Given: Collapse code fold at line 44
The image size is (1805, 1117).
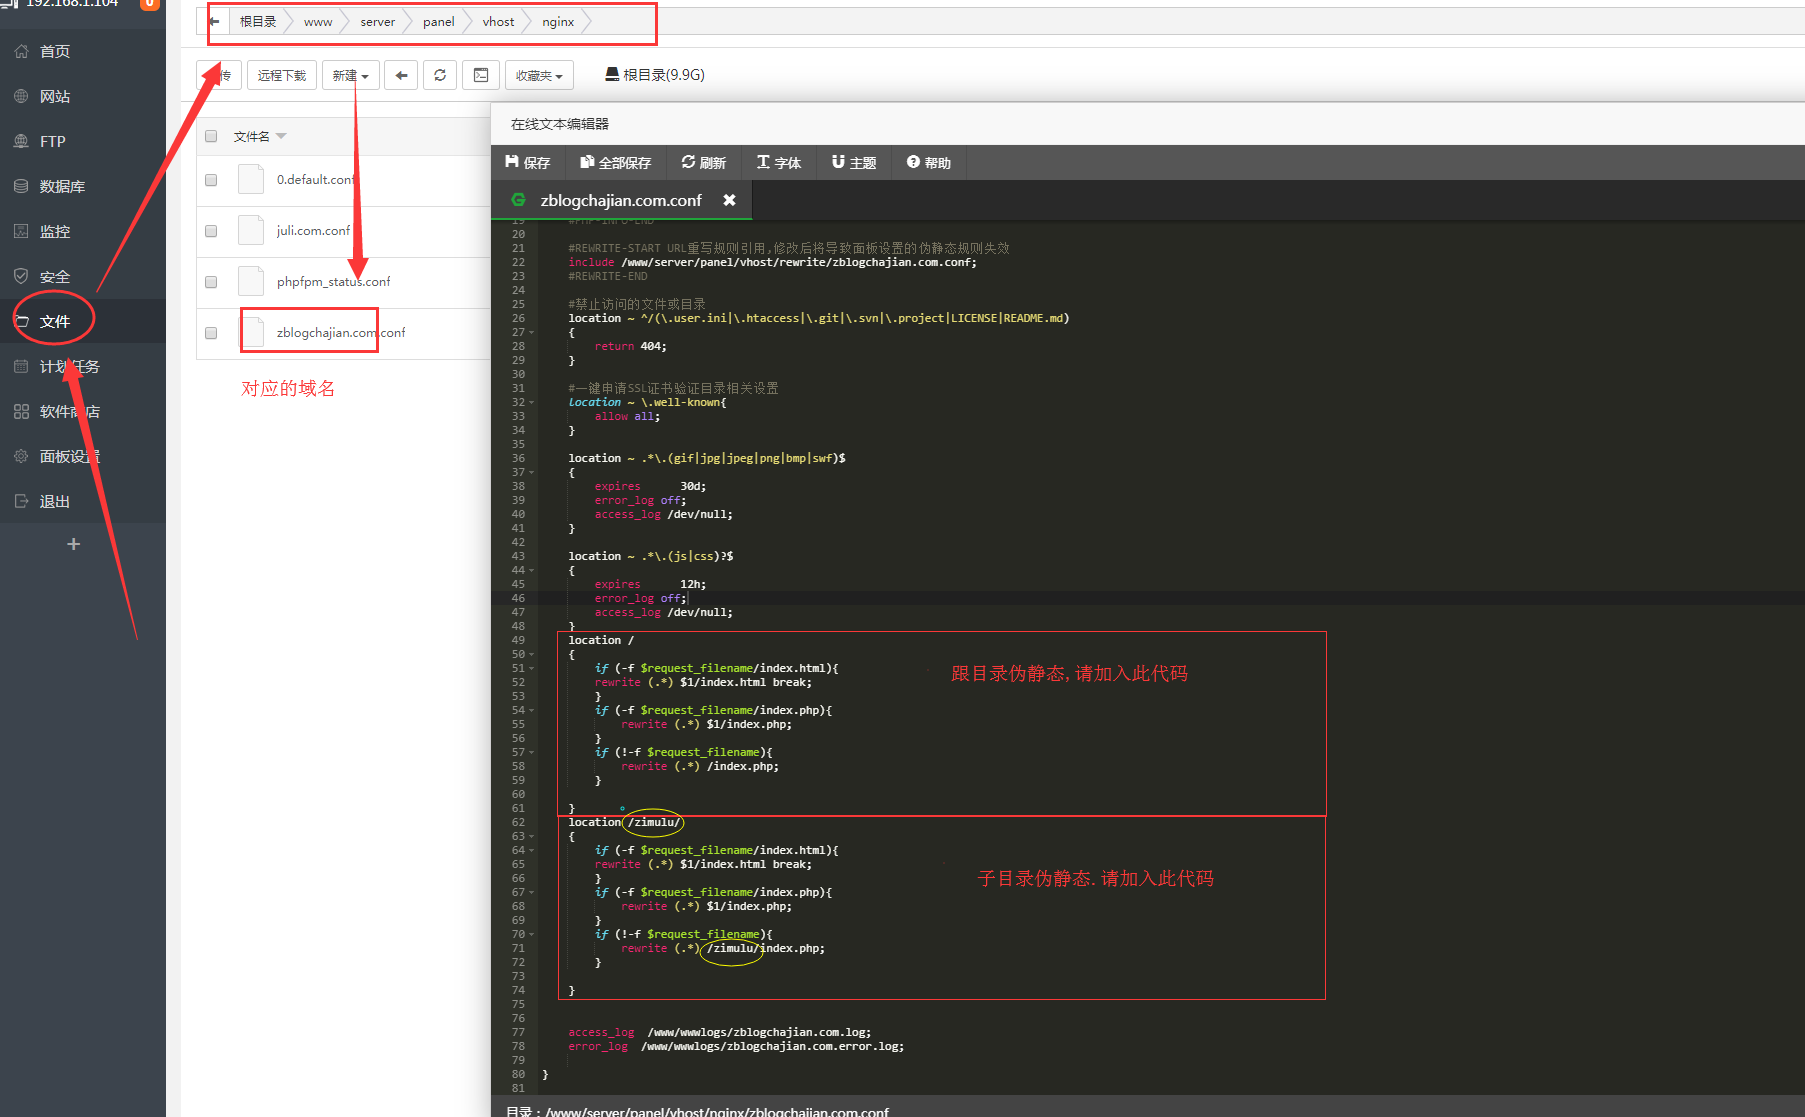Looking at the screenshot, I should [x=532, y=571].
